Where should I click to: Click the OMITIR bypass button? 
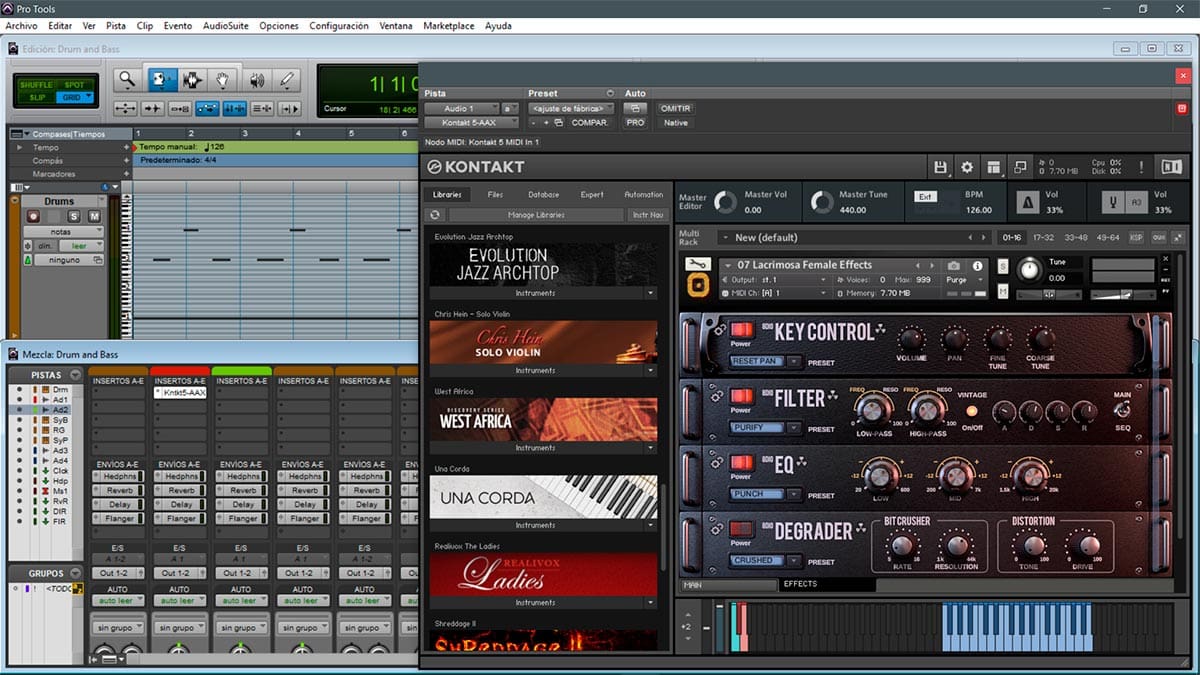coord(676,108)
